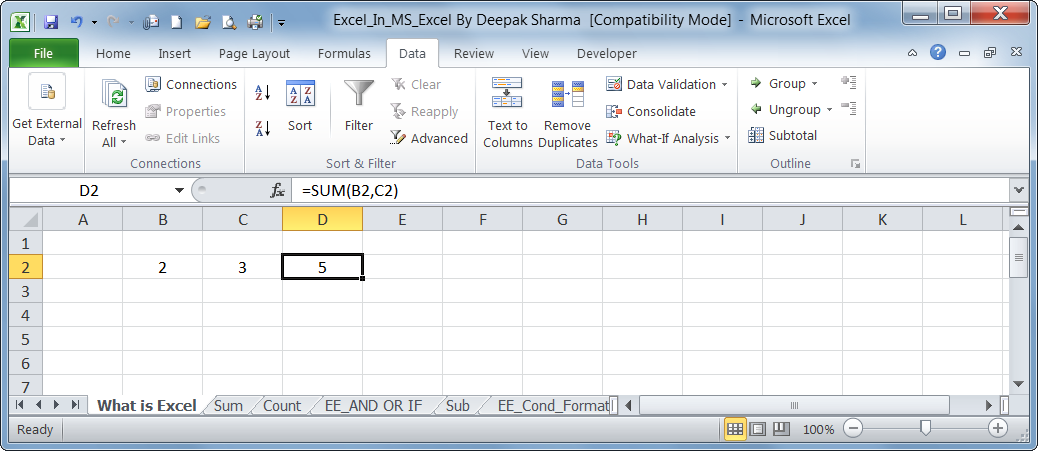This screenshot has height=451, width=1038.
Task: Click the Refresh All button
Action: (x=114, y=113)
